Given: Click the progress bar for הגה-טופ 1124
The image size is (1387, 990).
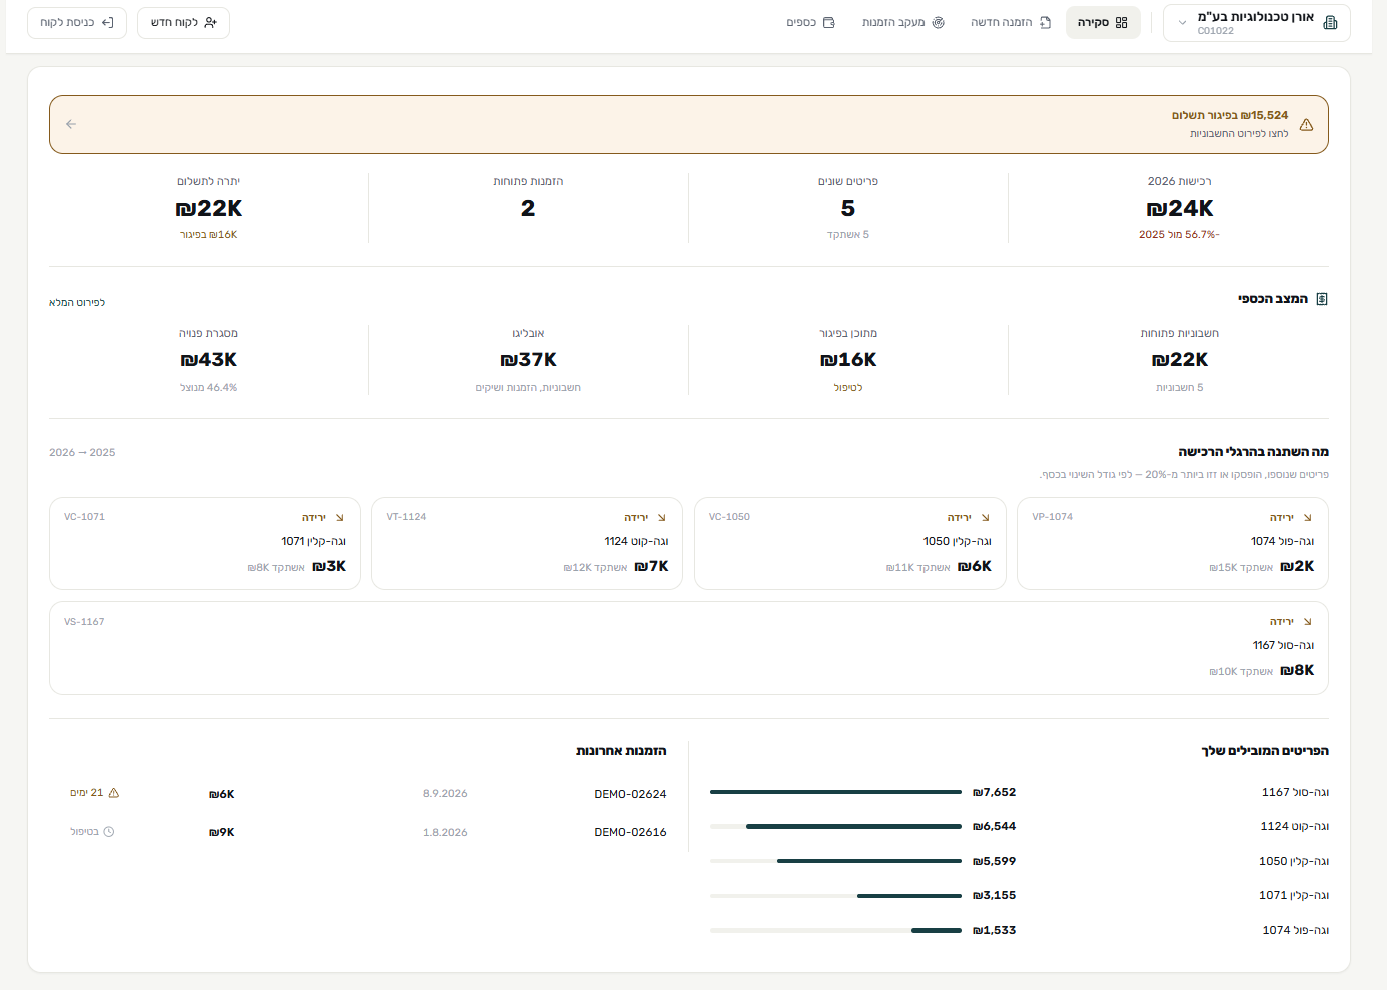Looking at the screenshot, I should tap(836, 826).
